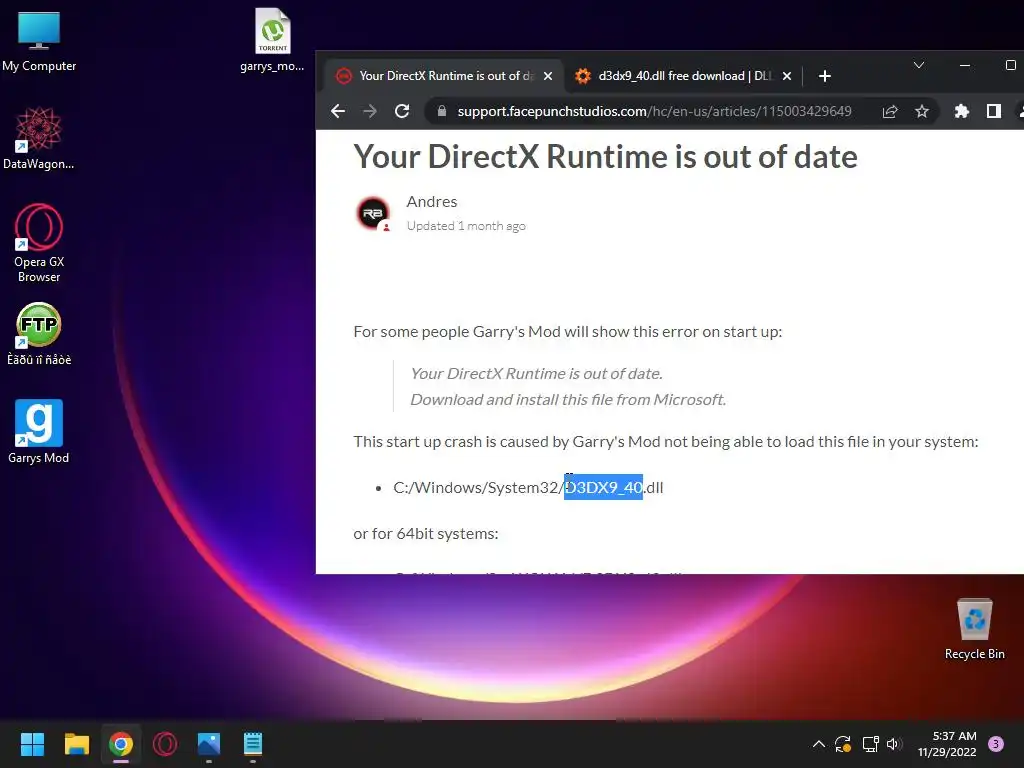Close the DirectX Runtime tab
The height and width of the screenshot is (768, 1024).
click(548, 76)
